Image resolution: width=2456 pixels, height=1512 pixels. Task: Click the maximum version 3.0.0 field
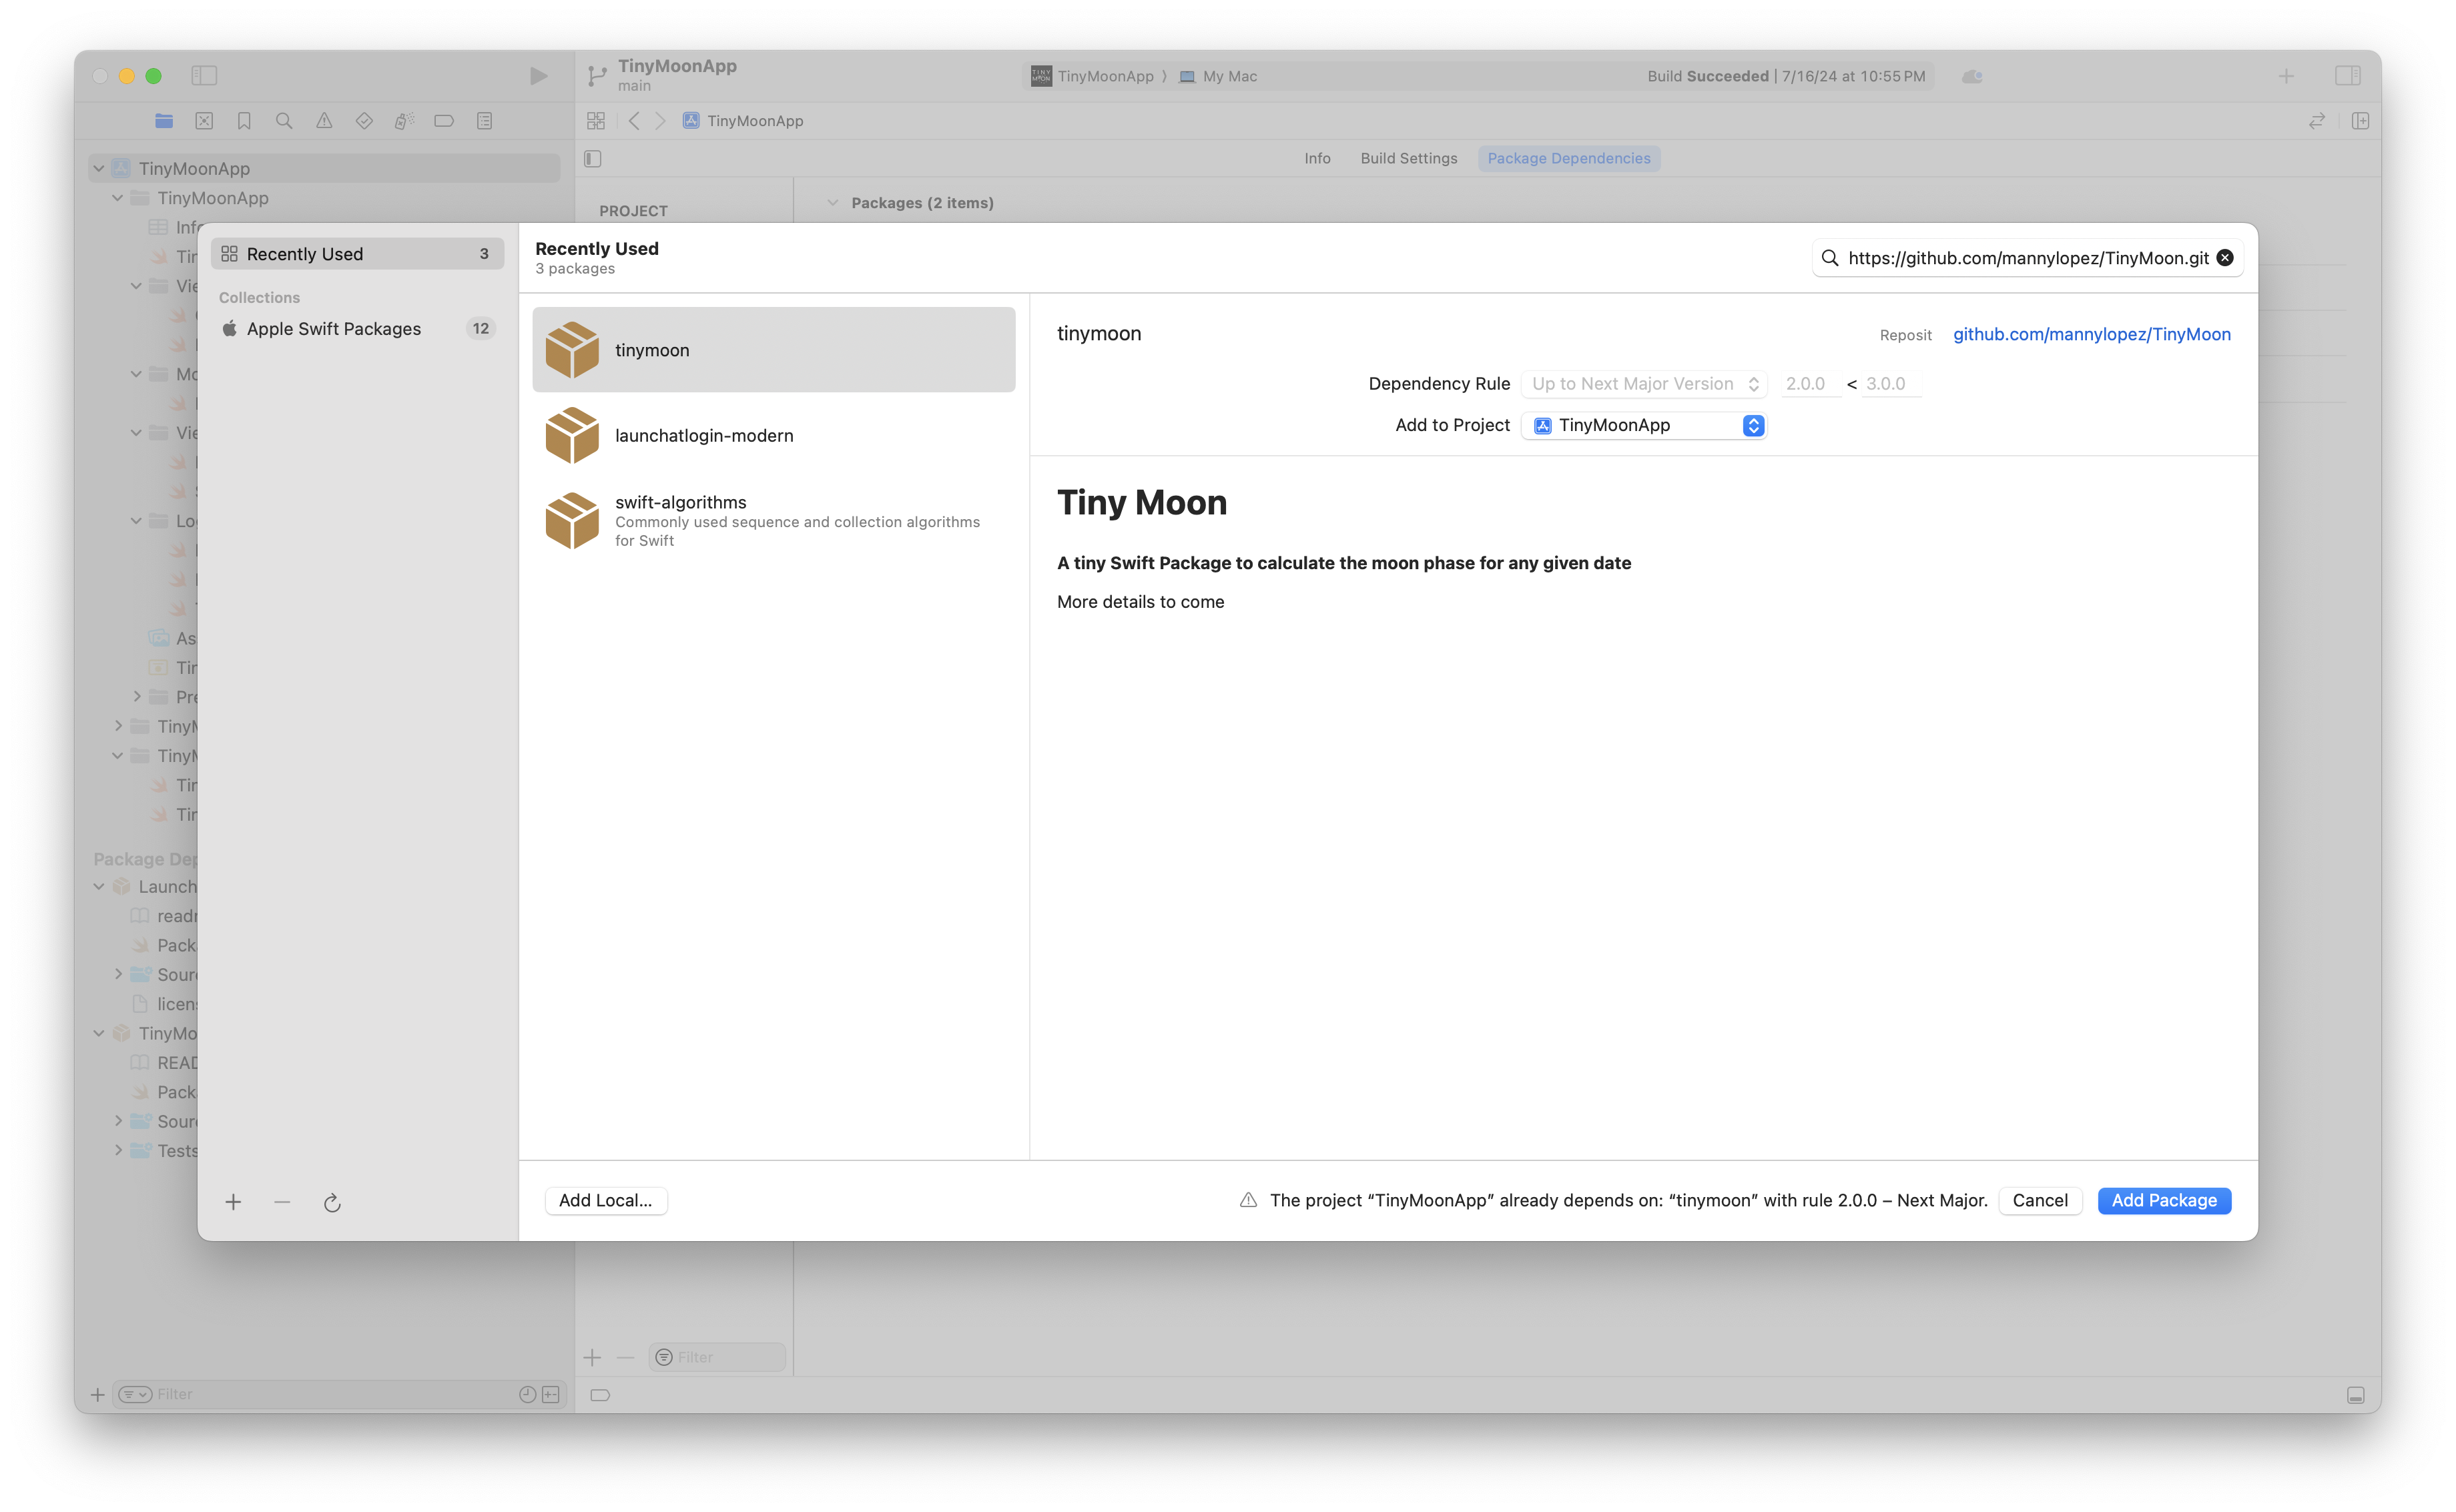coord(1890,384)
